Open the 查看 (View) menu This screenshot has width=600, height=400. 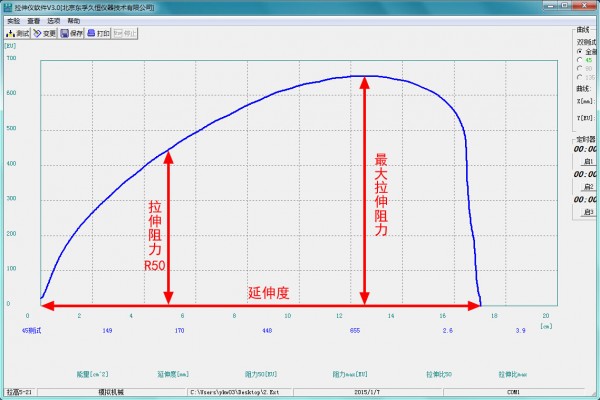pyautogui.click(x=34, y=20)
